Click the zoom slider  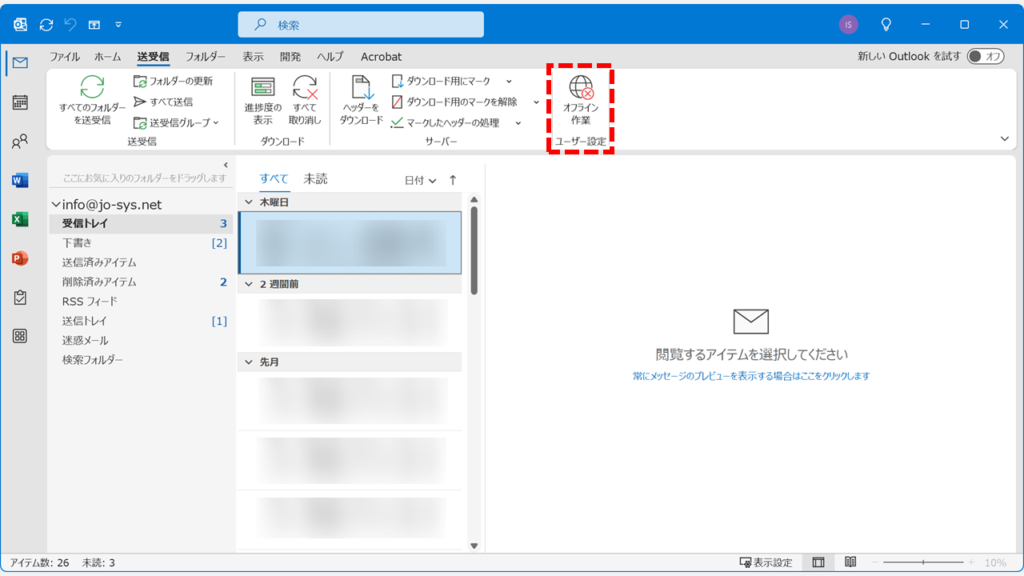(x=923, y=562)
